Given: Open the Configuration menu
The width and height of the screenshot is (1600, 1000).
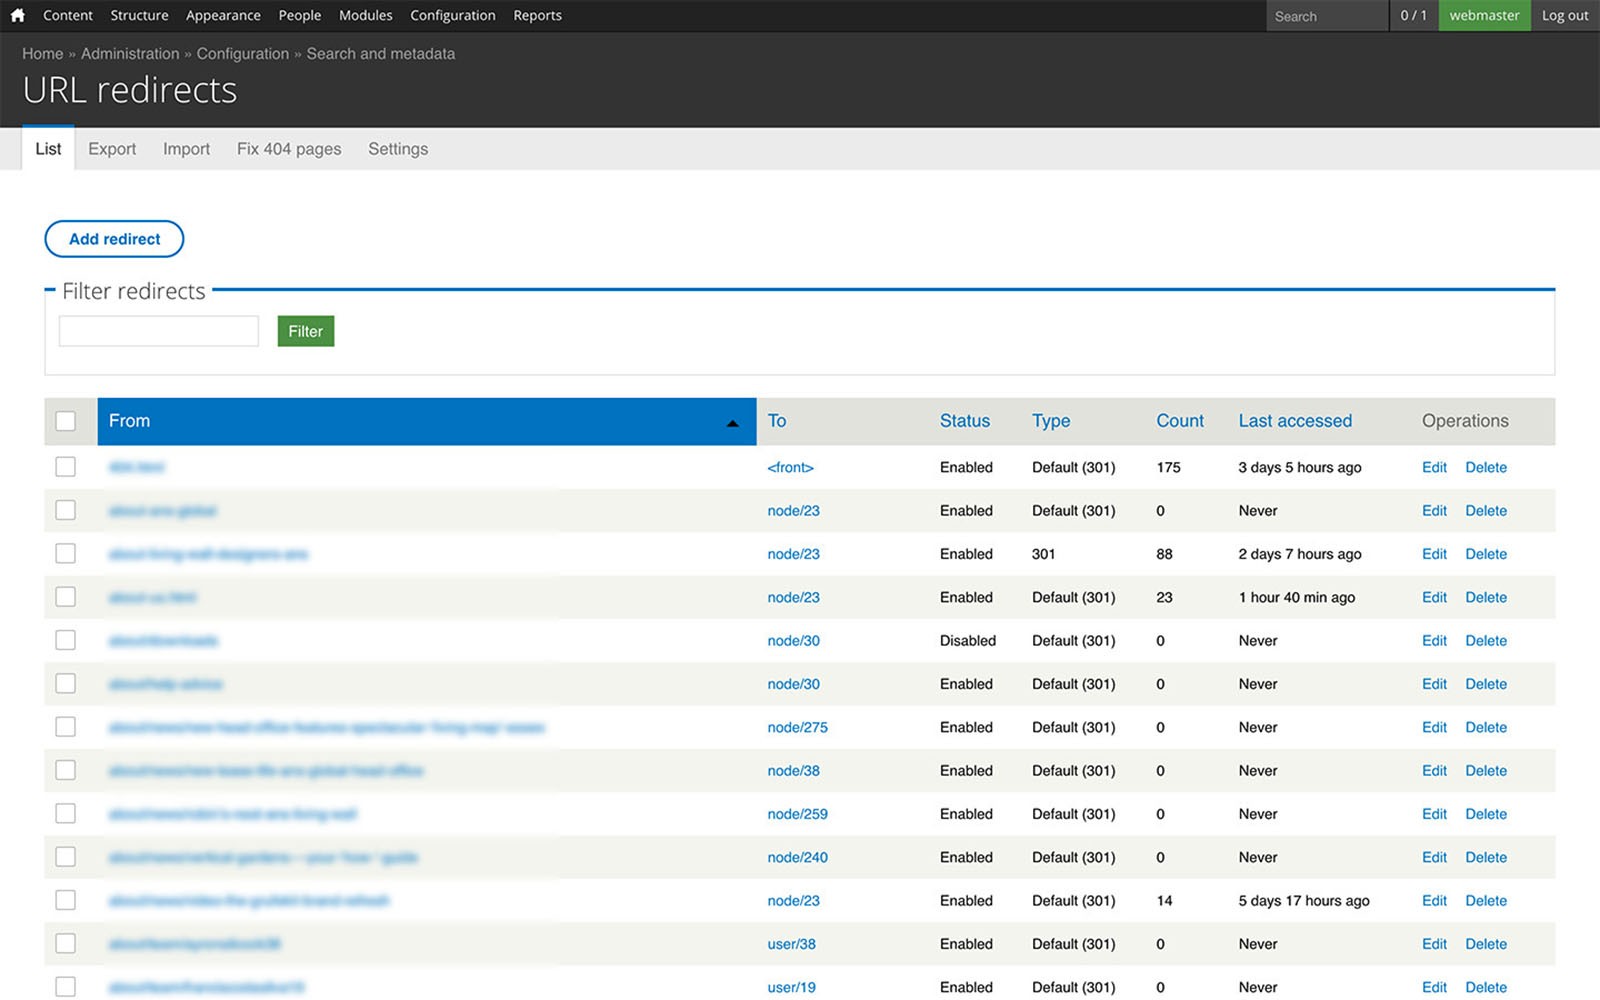Looking at the screenshot, I should coord(453,15).
